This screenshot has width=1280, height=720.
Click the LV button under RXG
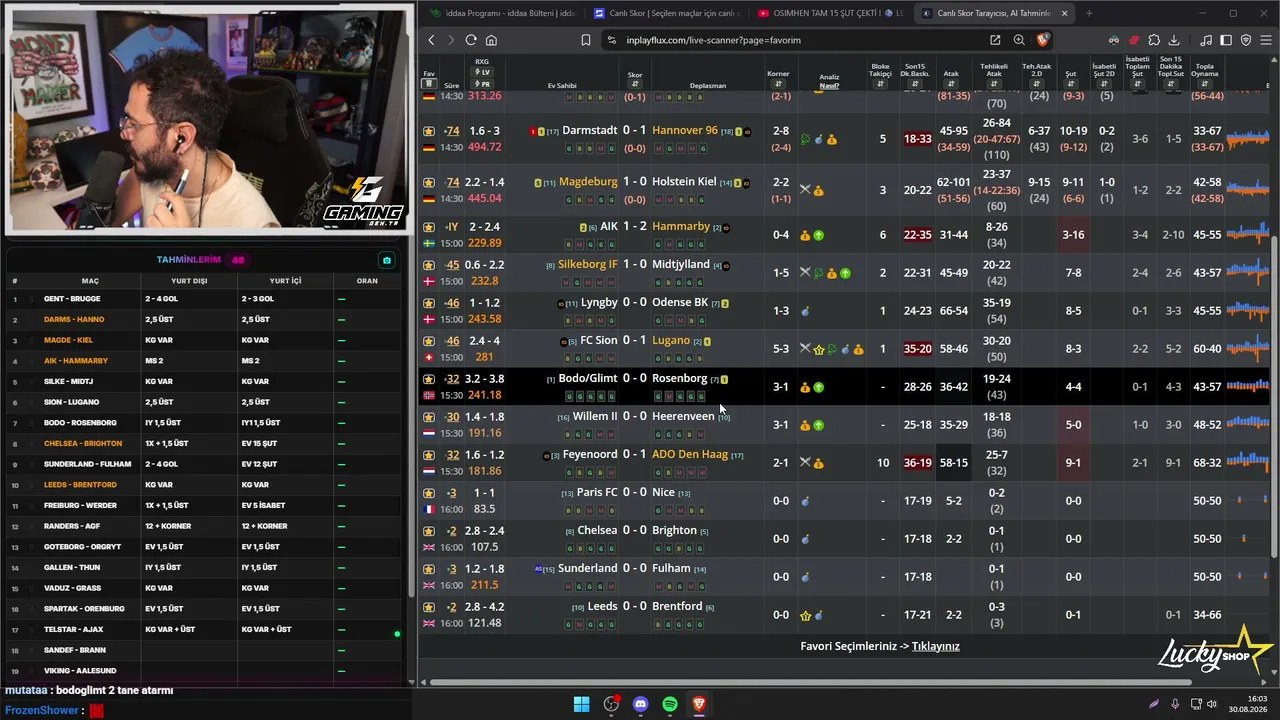click(483, 73)
